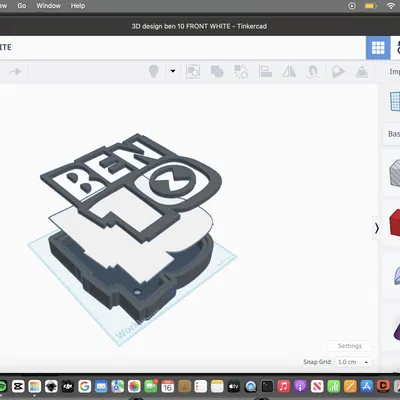Open Terminal from the Dock
This screenshot has height=400, width=400.
point(267,387)
